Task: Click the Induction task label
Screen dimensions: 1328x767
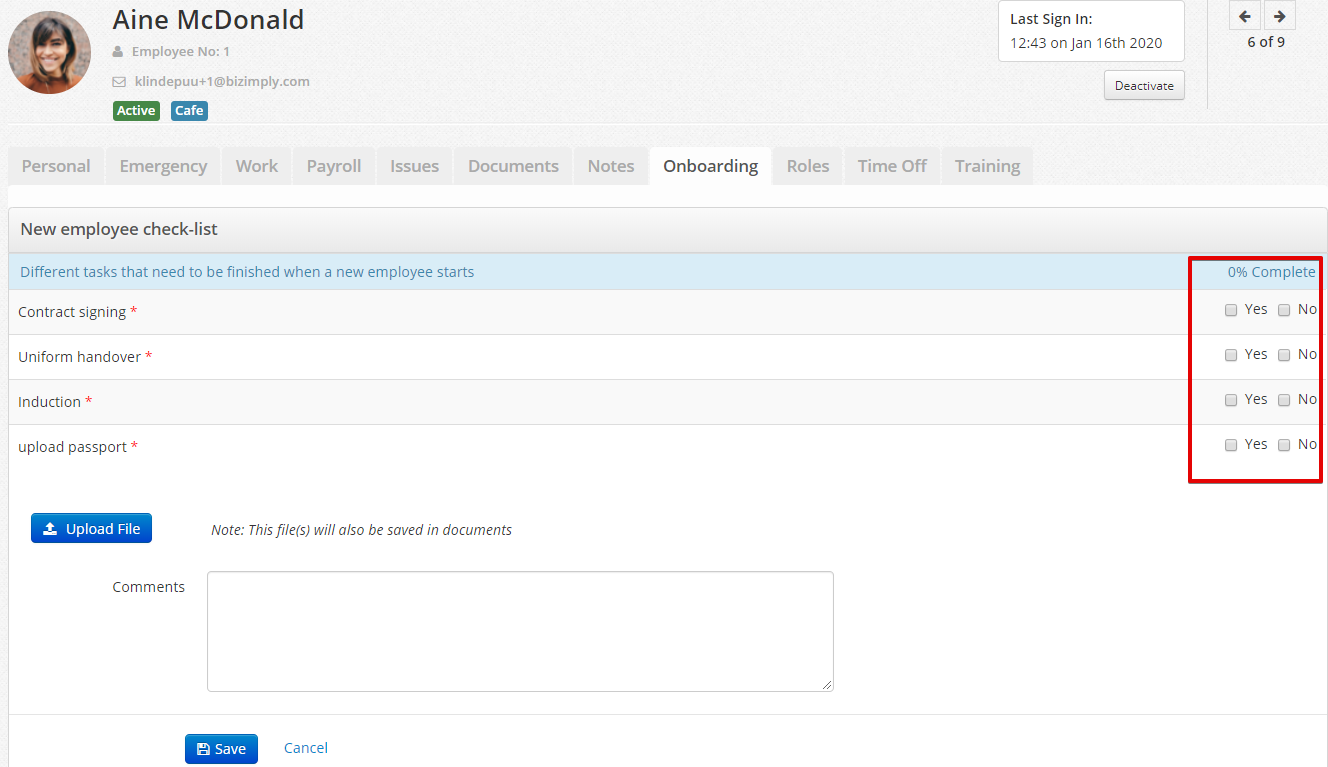Action: 49,402
